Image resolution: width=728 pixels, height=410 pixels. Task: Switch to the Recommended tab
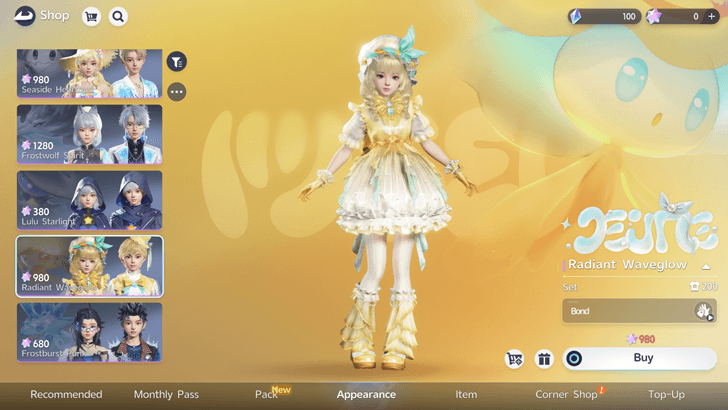[x=66, y=394]
